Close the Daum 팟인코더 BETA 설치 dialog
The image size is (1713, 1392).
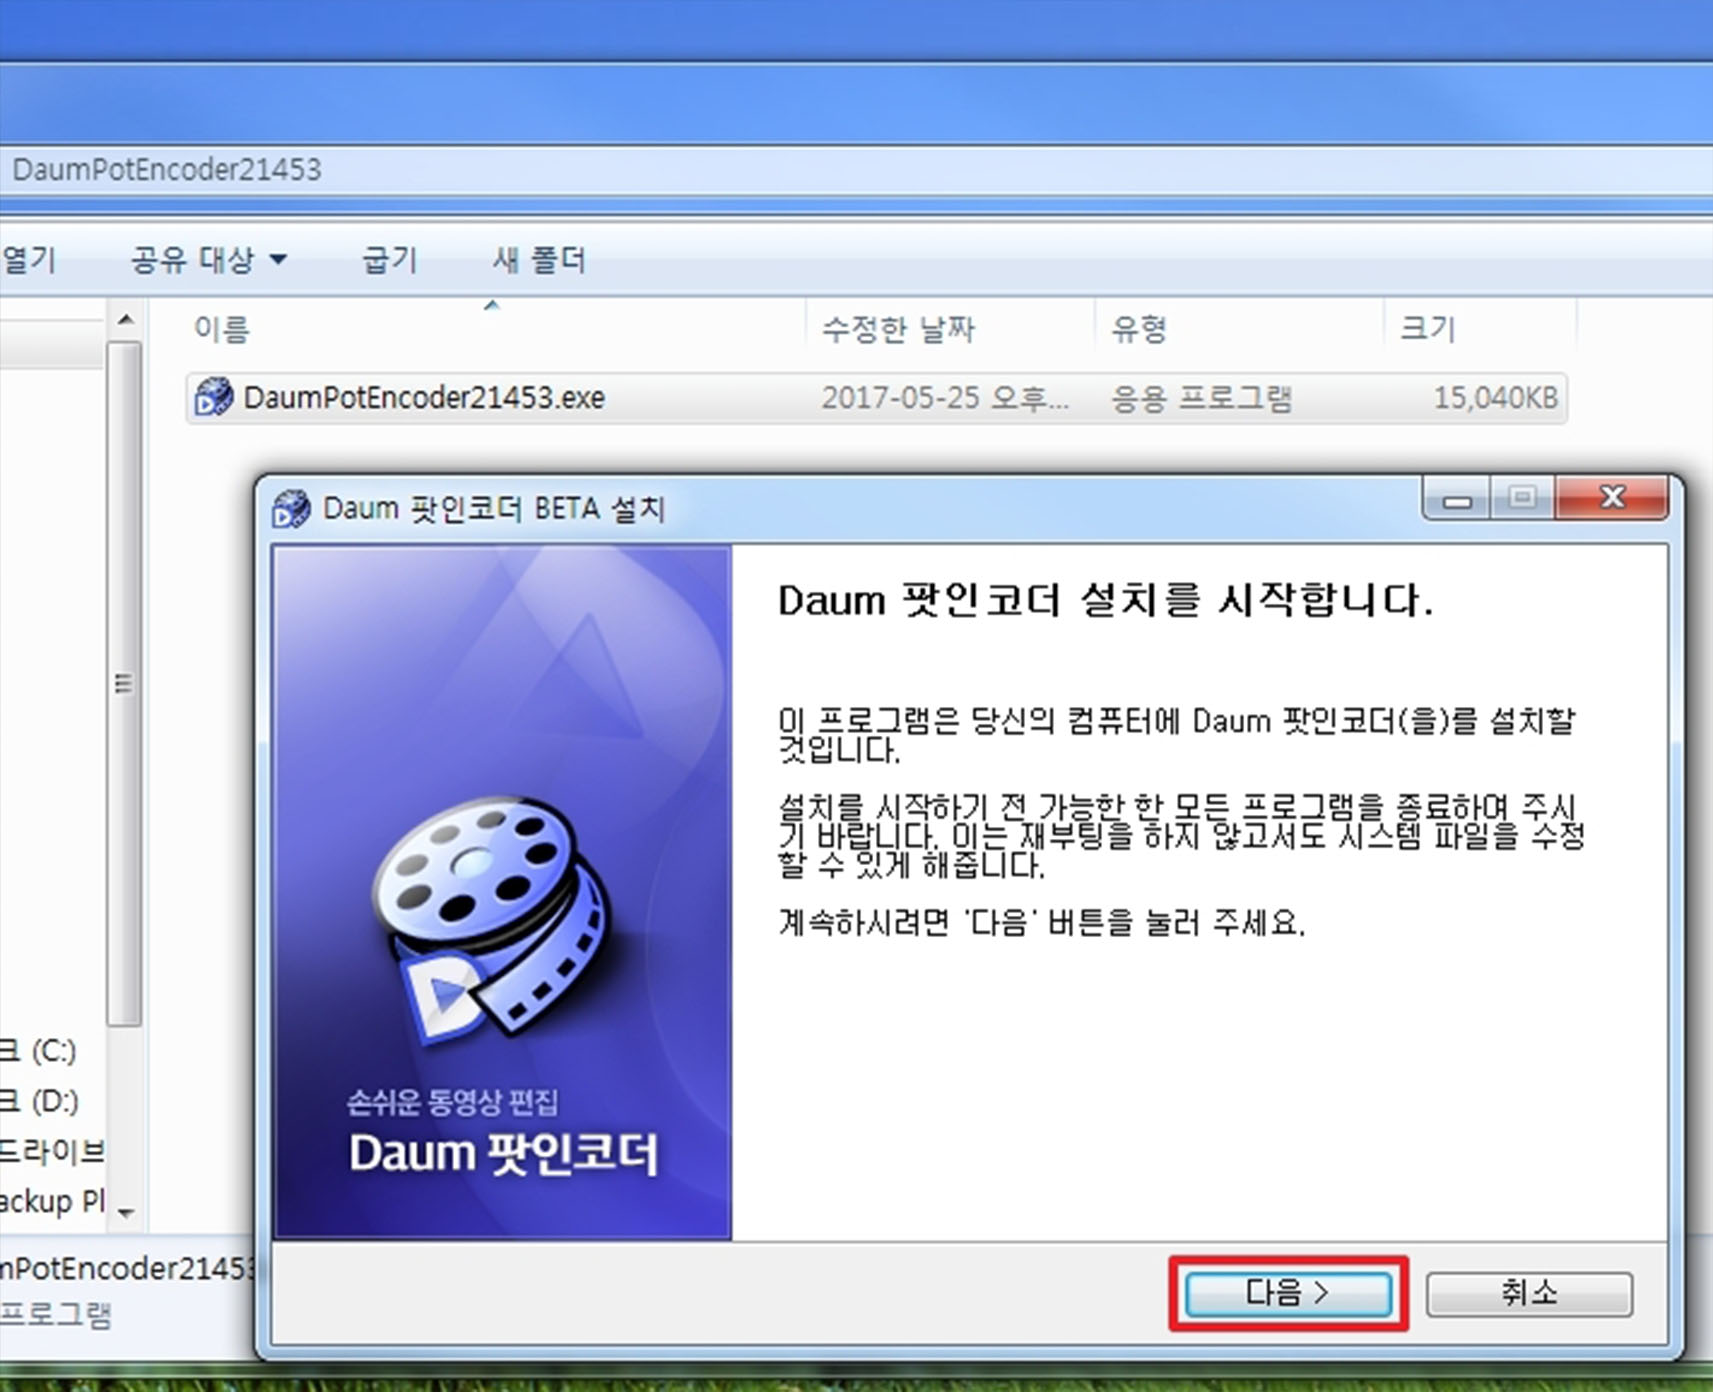click(x=1612, y=497)
